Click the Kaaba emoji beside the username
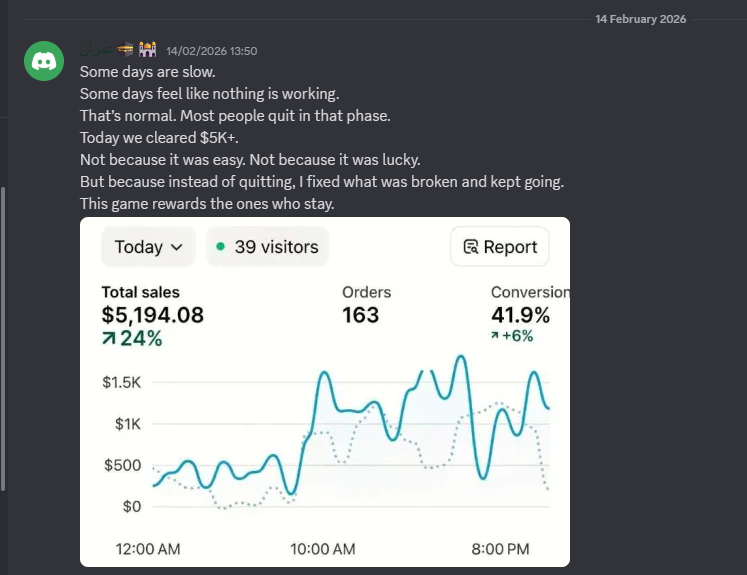The width and height of the screenshot is (747, 575). [125, 49]
